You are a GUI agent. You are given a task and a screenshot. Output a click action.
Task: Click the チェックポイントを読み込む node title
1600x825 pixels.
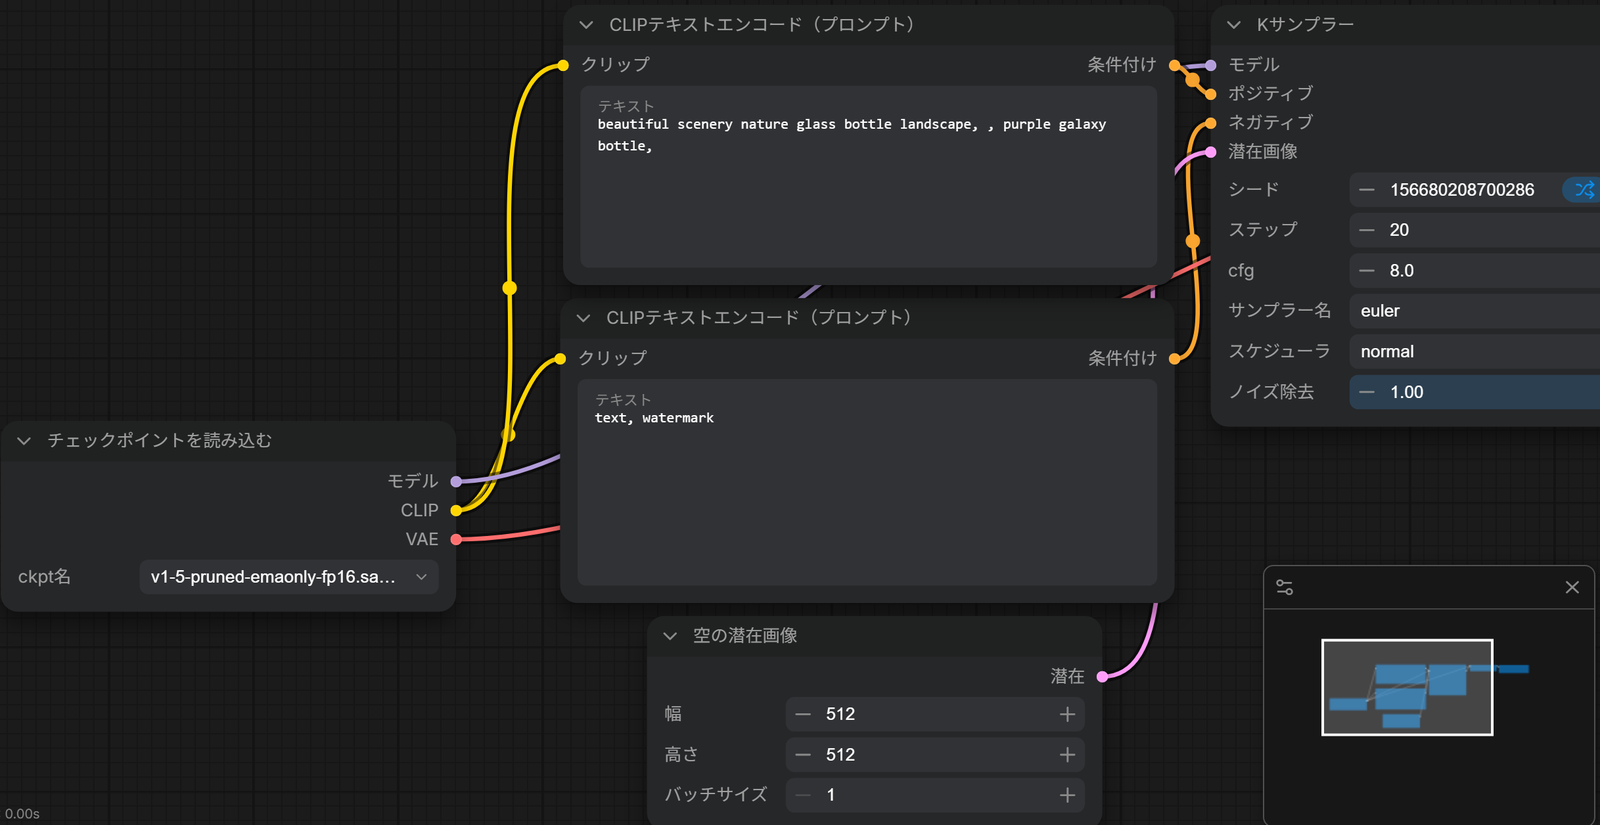[160, 441]
